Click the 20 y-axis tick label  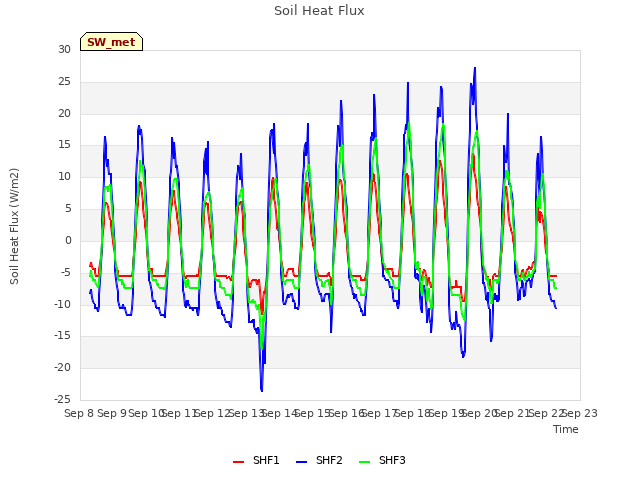click(64, 113)
